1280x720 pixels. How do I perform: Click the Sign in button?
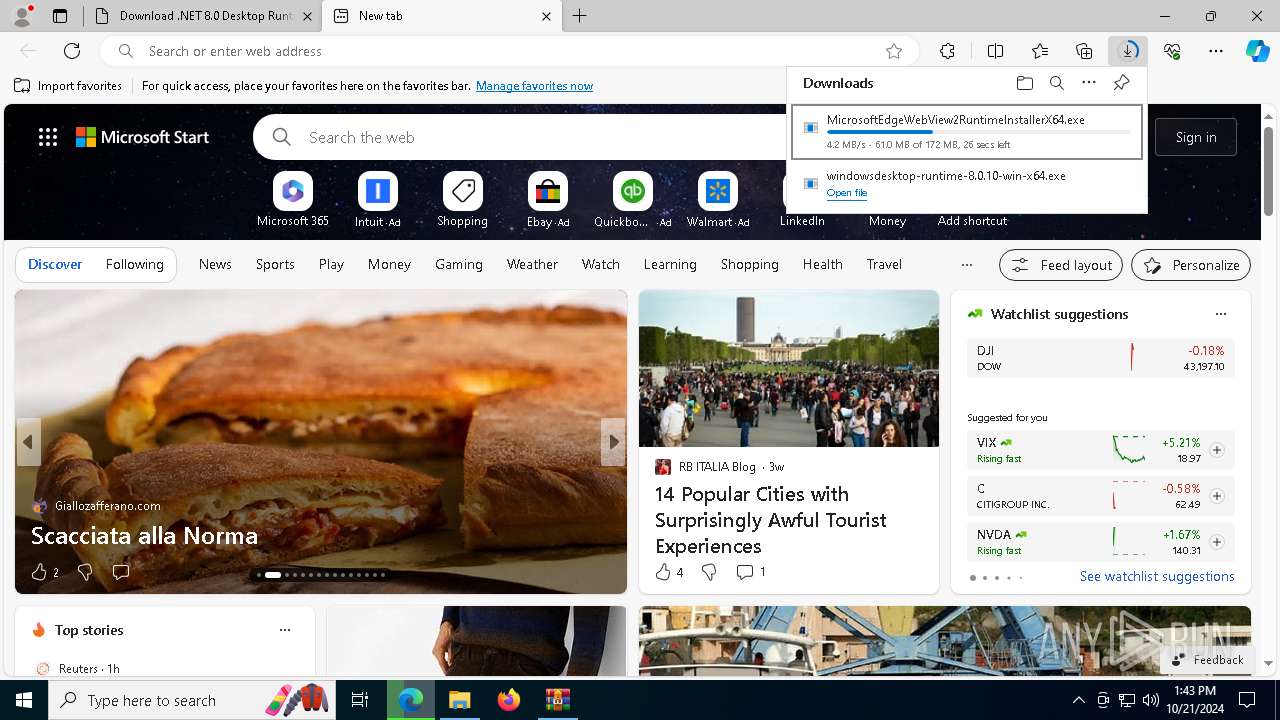[x=1196, y=137]
